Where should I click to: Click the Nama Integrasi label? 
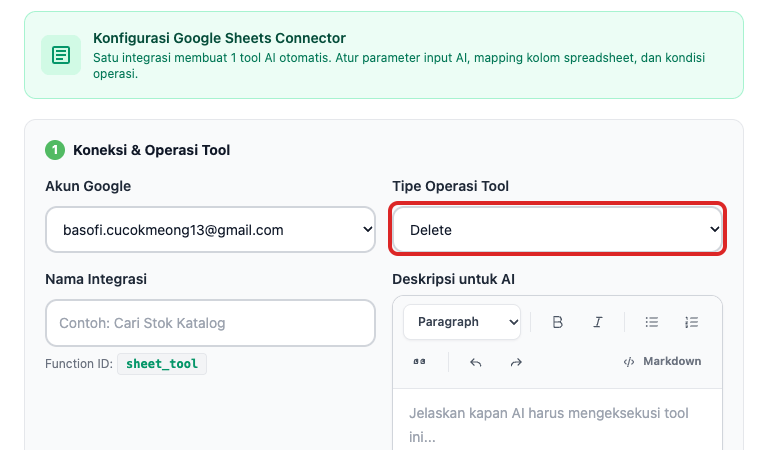(96, 279)
